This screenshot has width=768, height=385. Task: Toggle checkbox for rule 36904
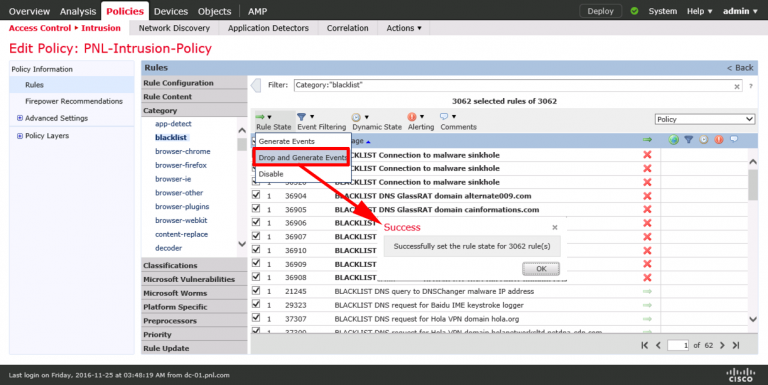pos(256,195)
